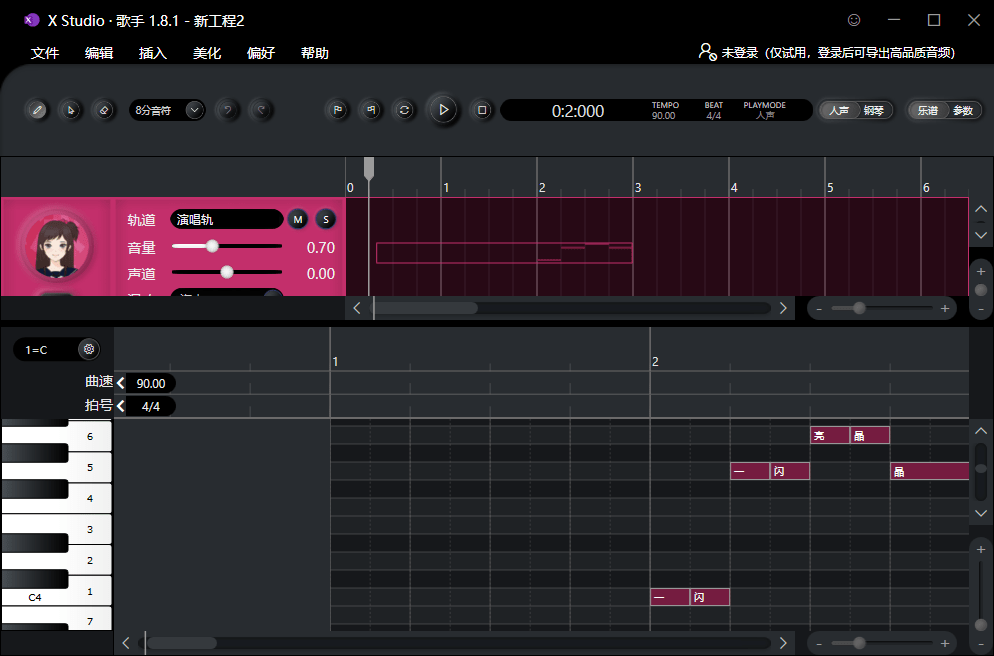Select the pencil note-drawing tool
This screenshot has width=994, height=656.
[x=37, y=110]
